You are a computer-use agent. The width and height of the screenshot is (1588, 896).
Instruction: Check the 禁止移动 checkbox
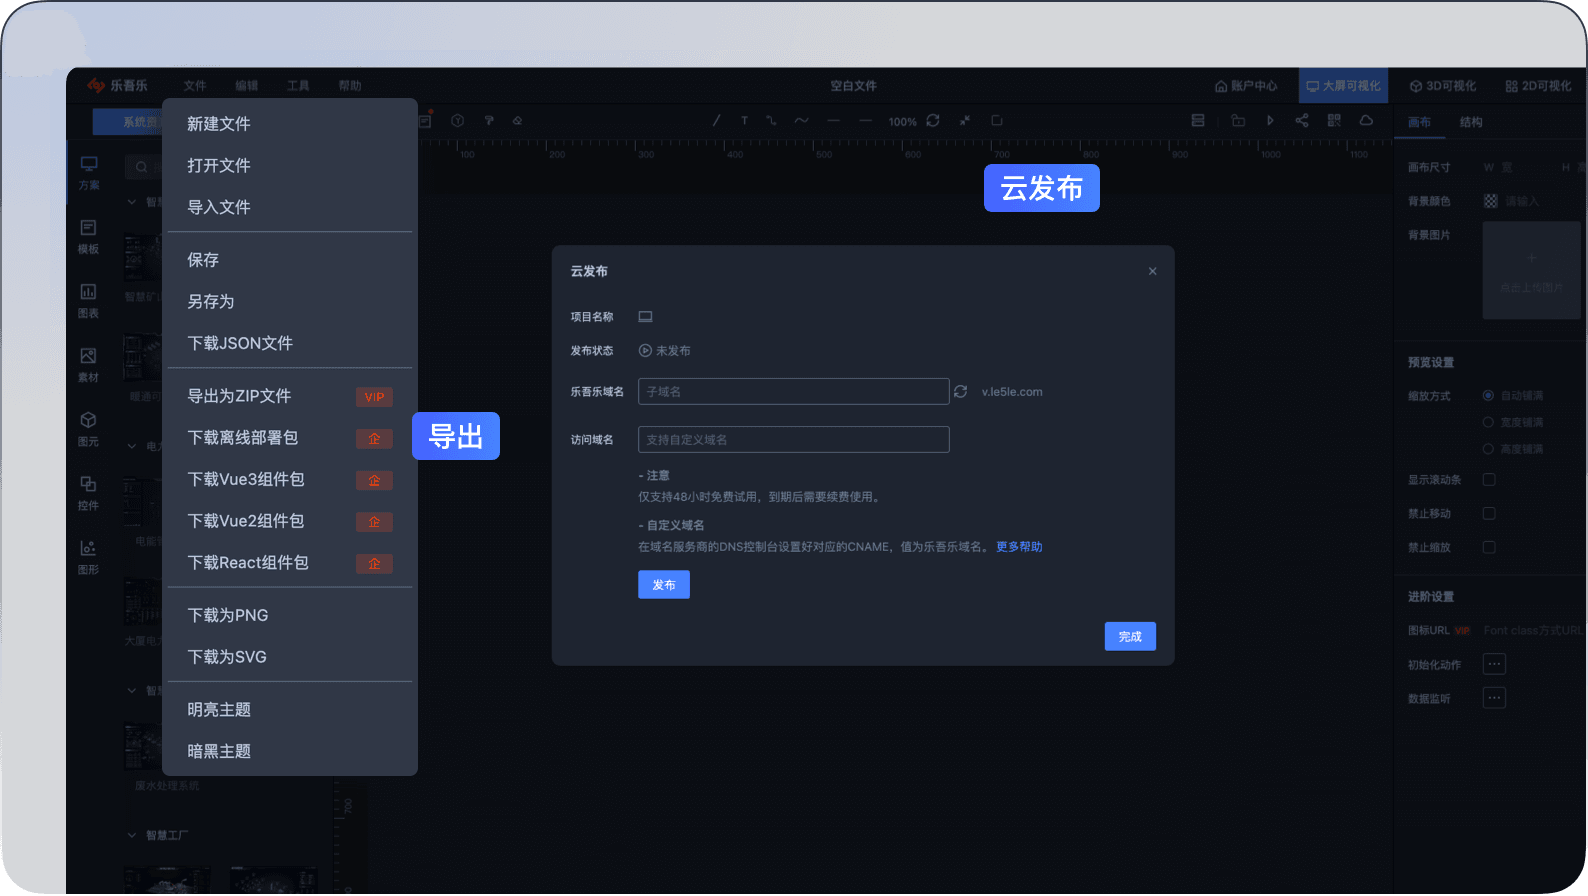tap(1489, 514)
